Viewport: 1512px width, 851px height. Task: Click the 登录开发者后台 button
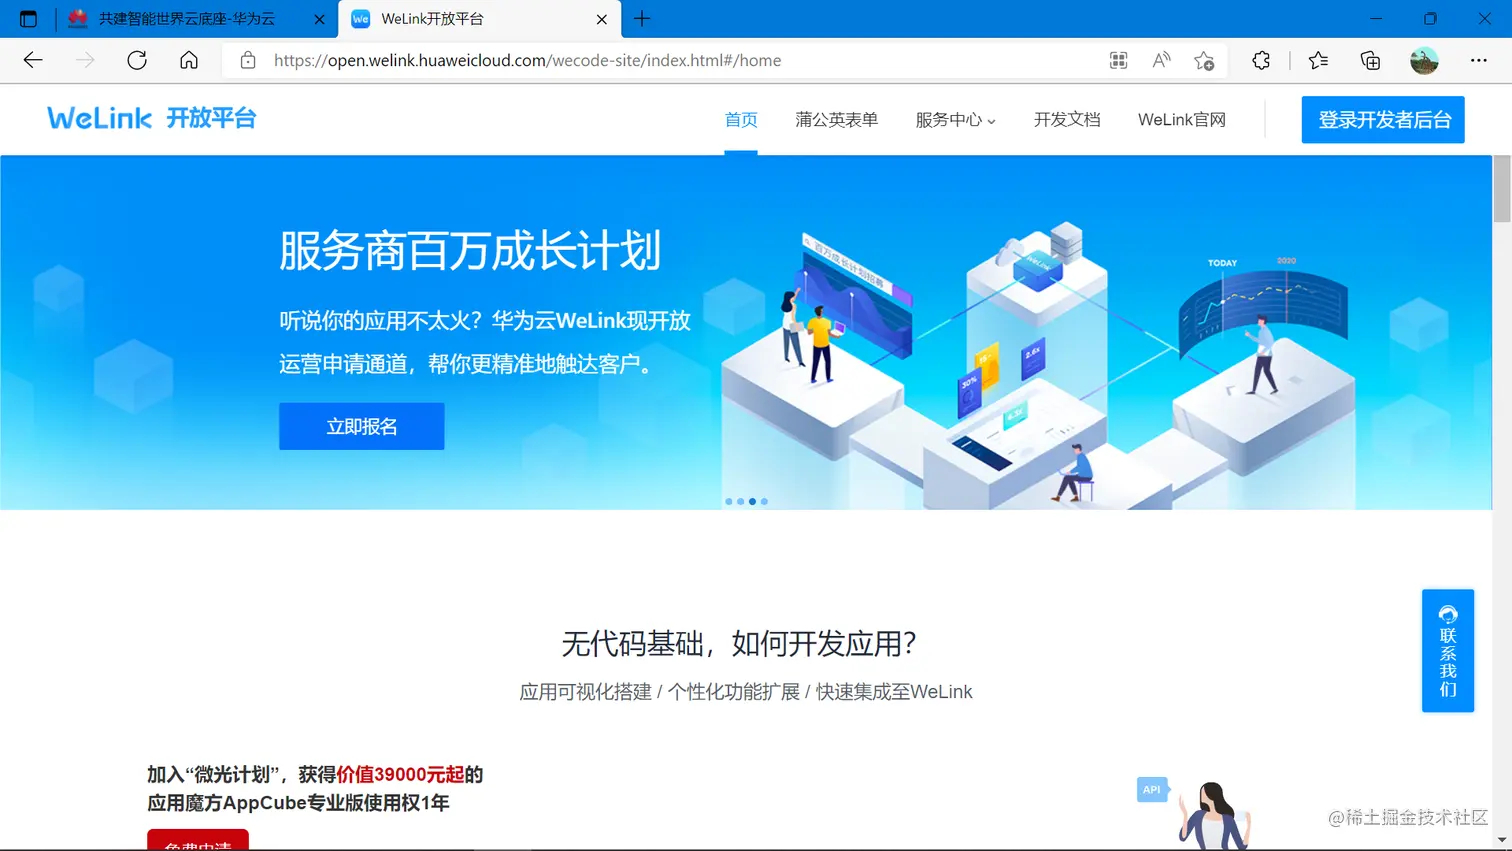pyautogui.click(x=1383, y=120)
